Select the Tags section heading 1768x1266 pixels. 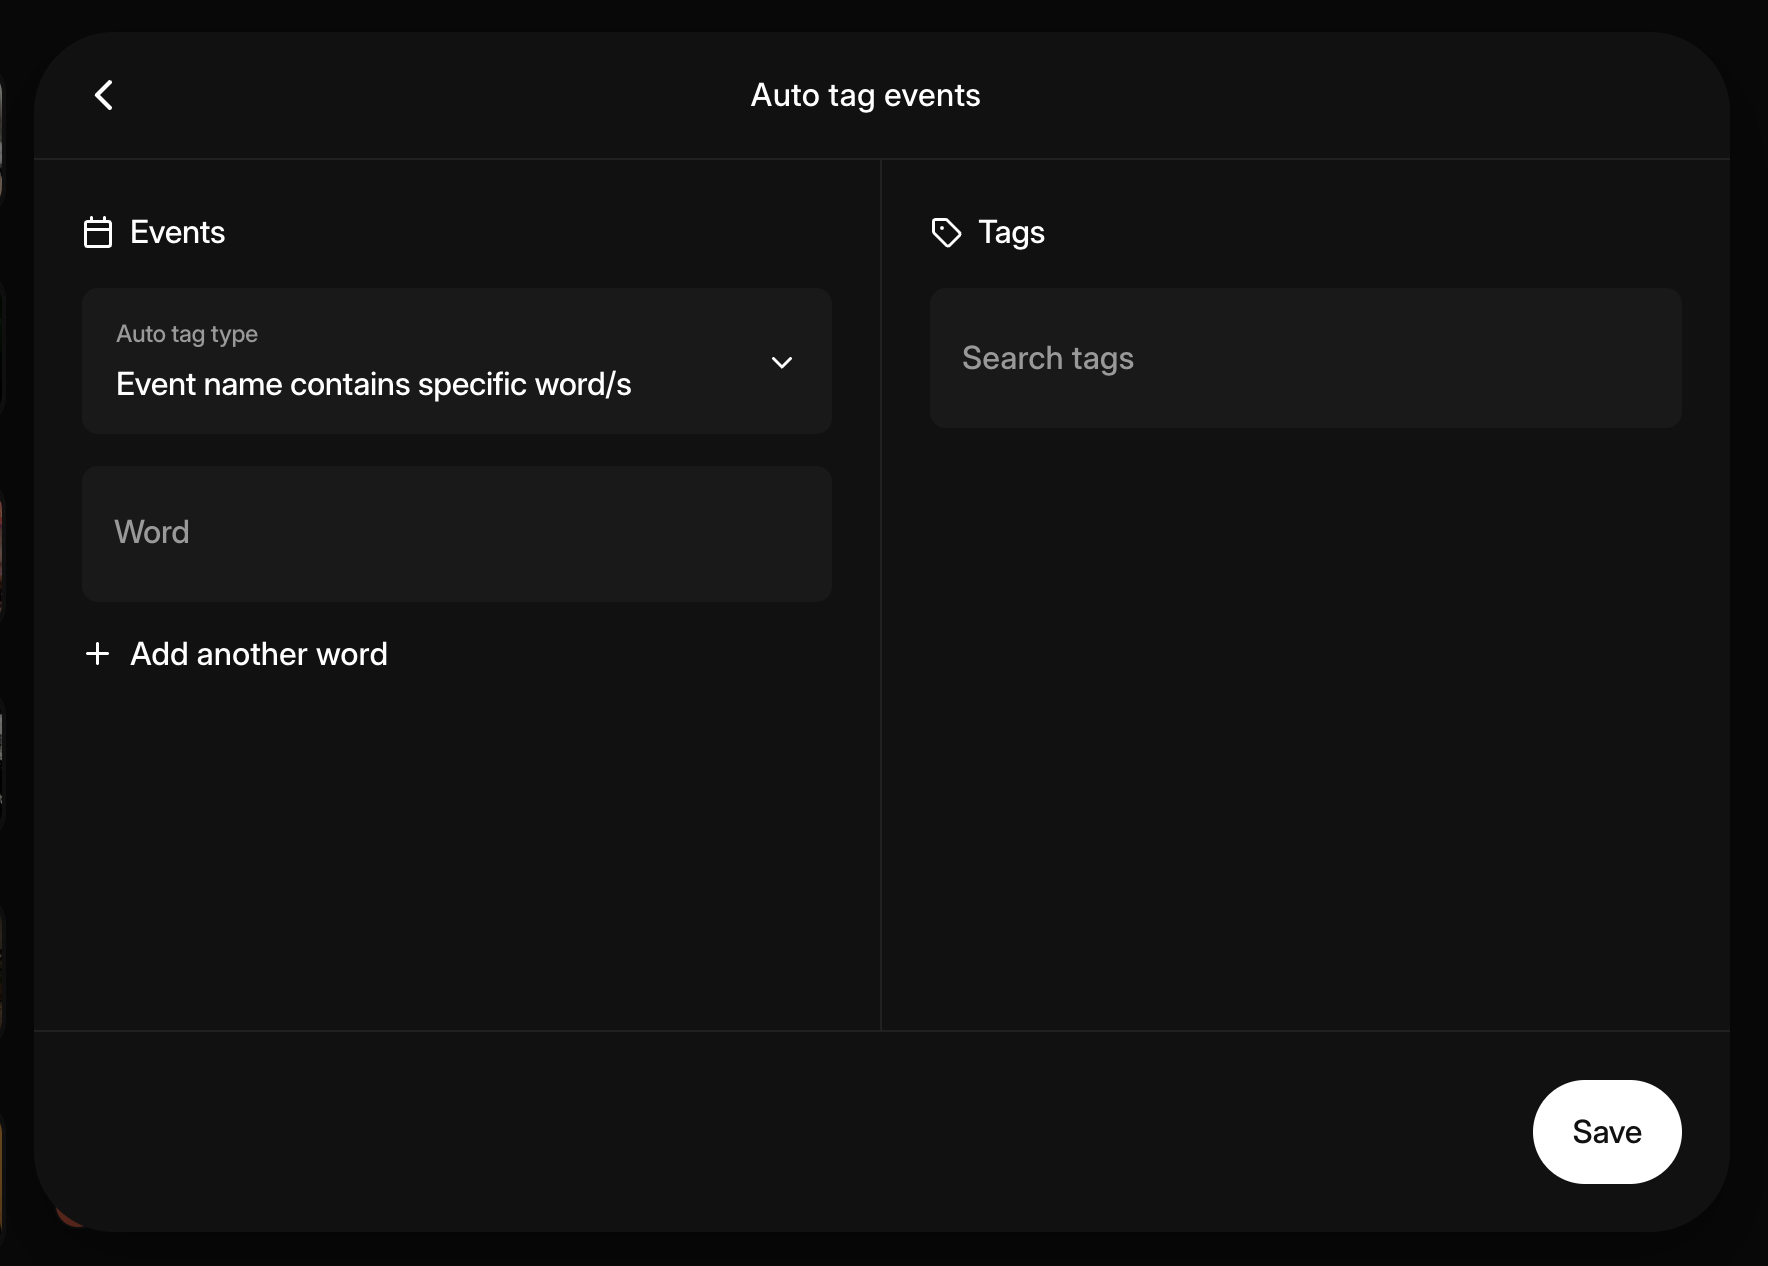[1011, 233]
